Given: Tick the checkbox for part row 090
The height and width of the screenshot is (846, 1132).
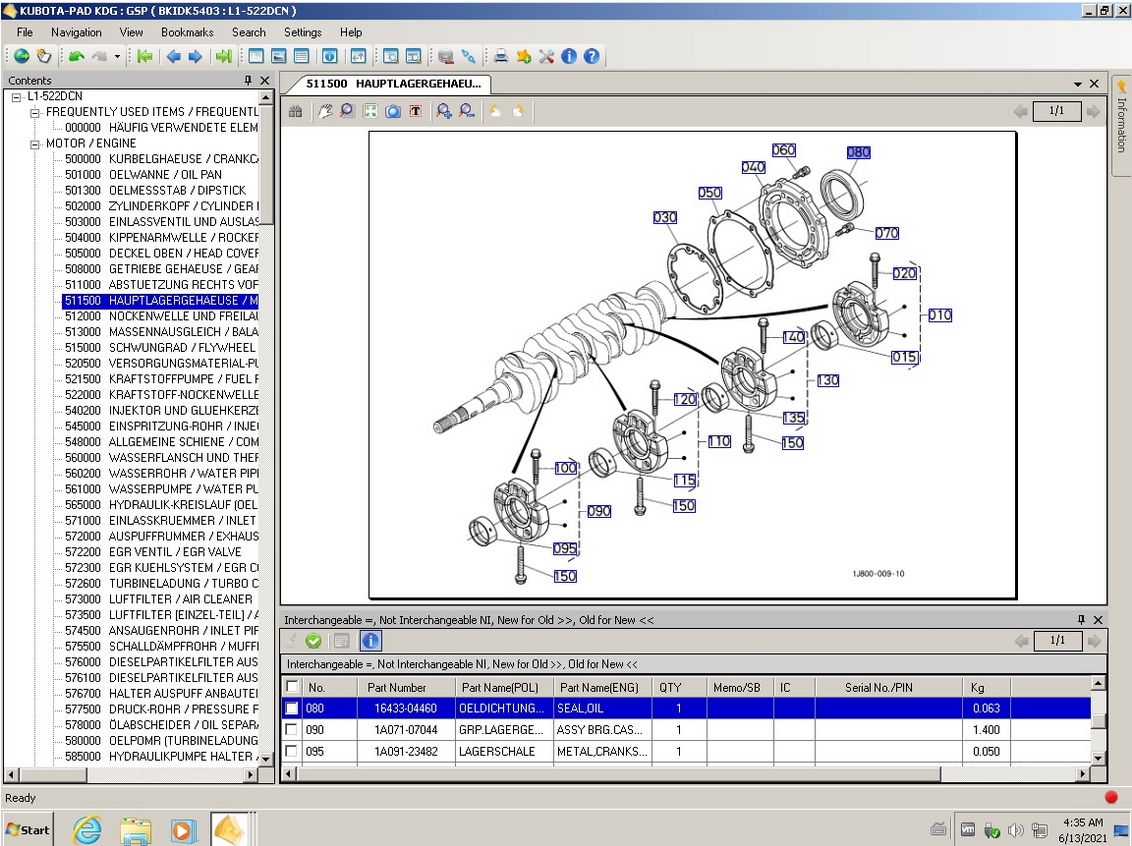Looking at the screenshot, I should [x=292, y=730].
